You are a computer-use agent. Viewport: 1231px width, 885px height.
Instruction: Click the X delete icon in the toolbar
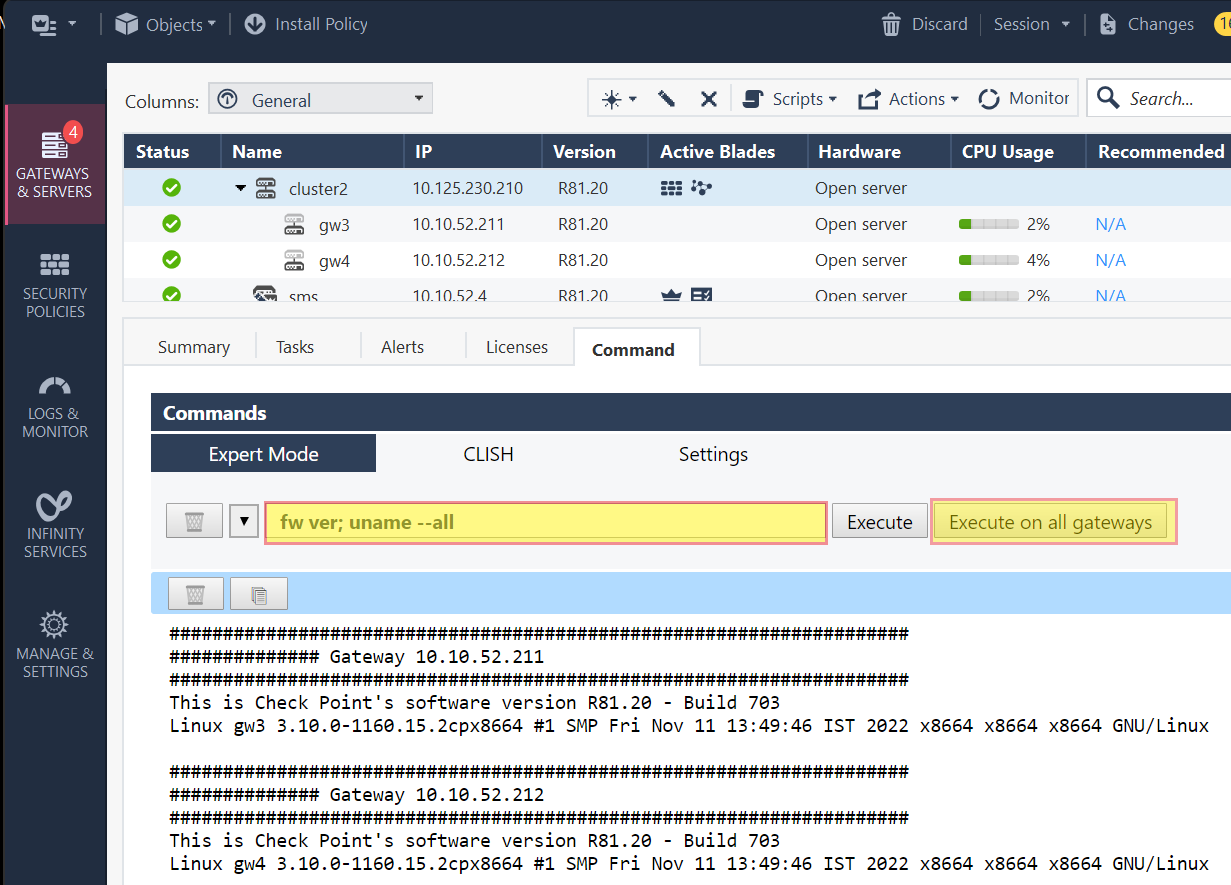[x=708, y=99]
